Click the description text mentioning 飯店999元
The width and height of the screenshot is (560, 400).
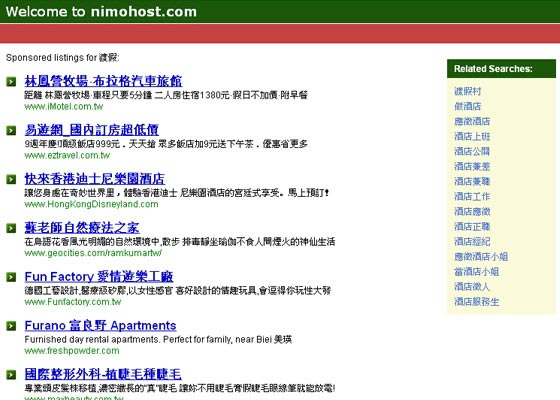[166, 144]
